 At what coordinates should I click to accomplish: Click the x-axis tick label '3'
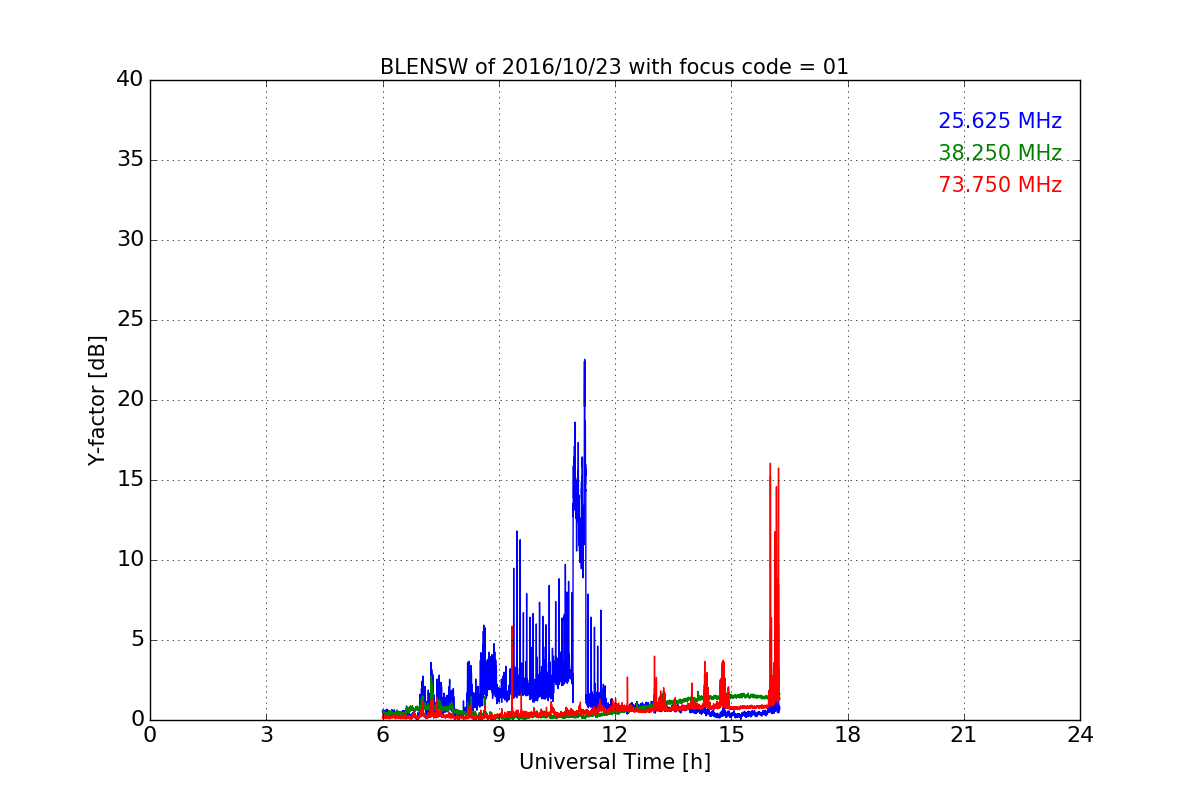coord(266,735)
